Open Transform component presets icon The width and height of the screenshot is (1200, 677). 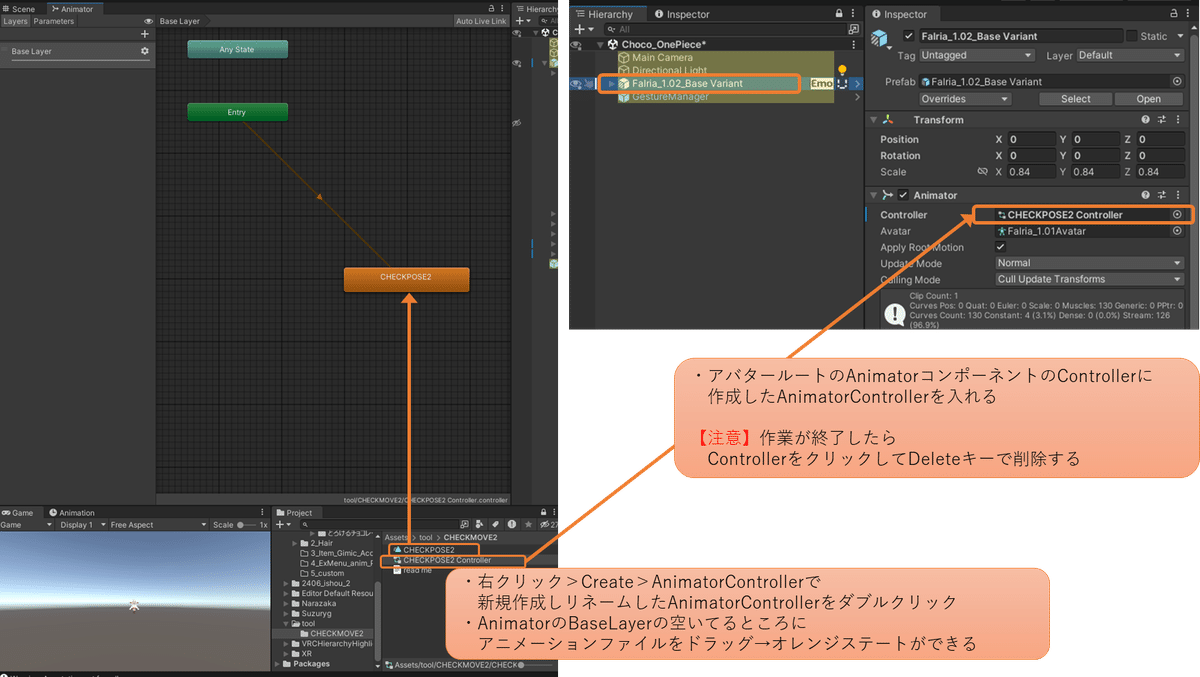tap(1162, 120)
